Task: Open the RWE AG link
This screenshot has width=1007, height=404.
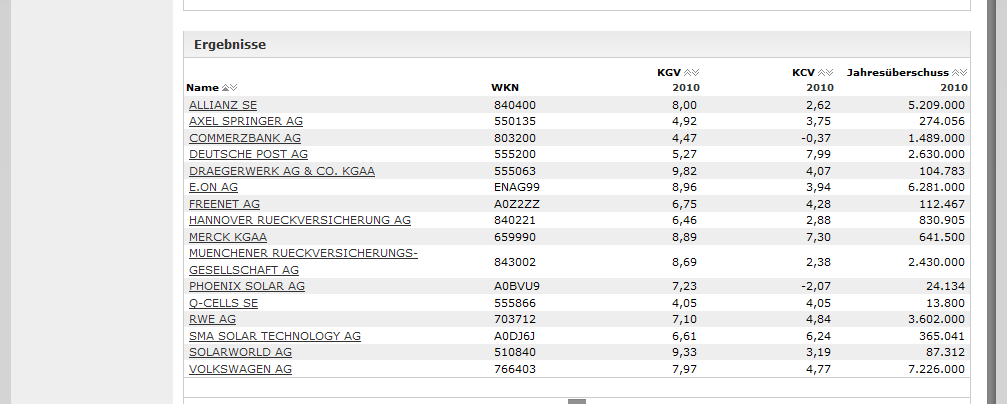Action: [213, 319]
